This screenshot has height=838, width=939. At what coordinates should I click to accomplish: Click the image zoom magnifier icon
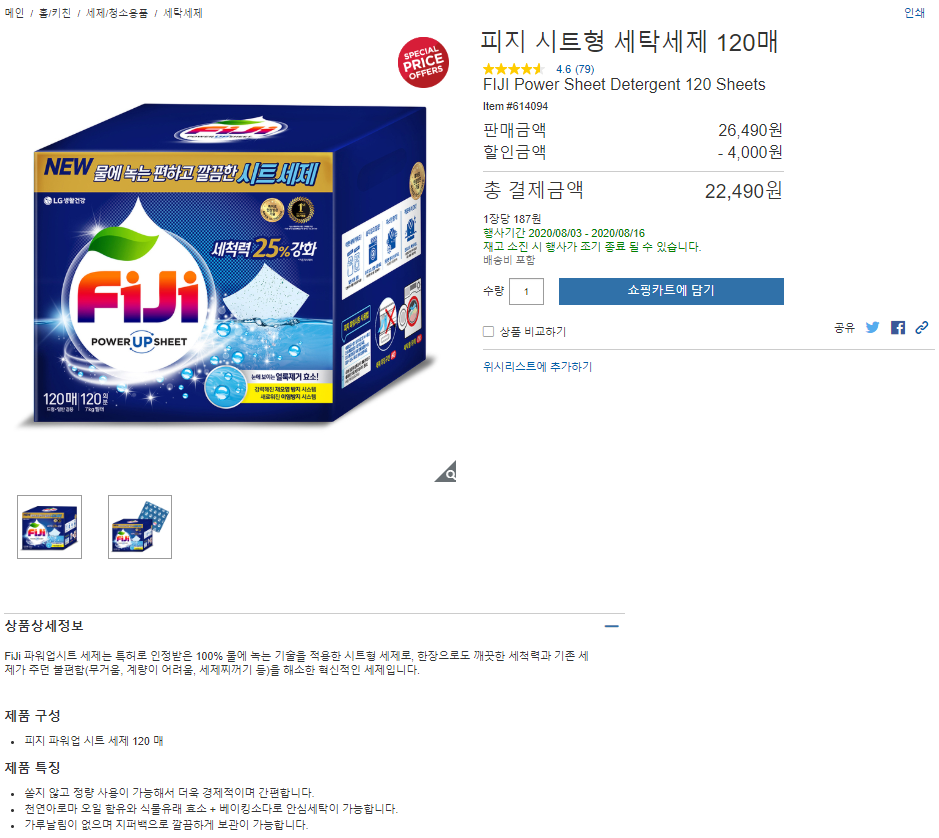[446, 471]
